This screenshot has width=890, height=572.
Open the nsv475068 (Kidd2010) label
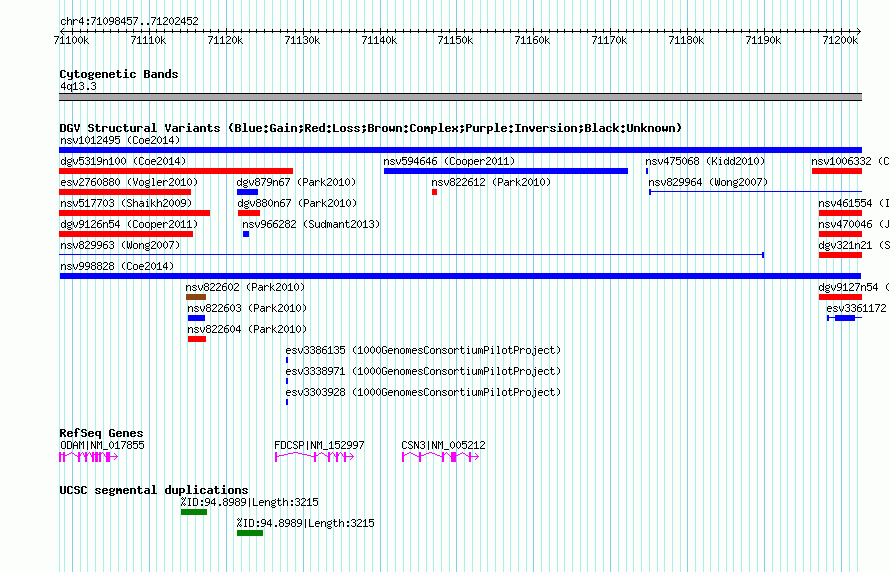[705, 161]
